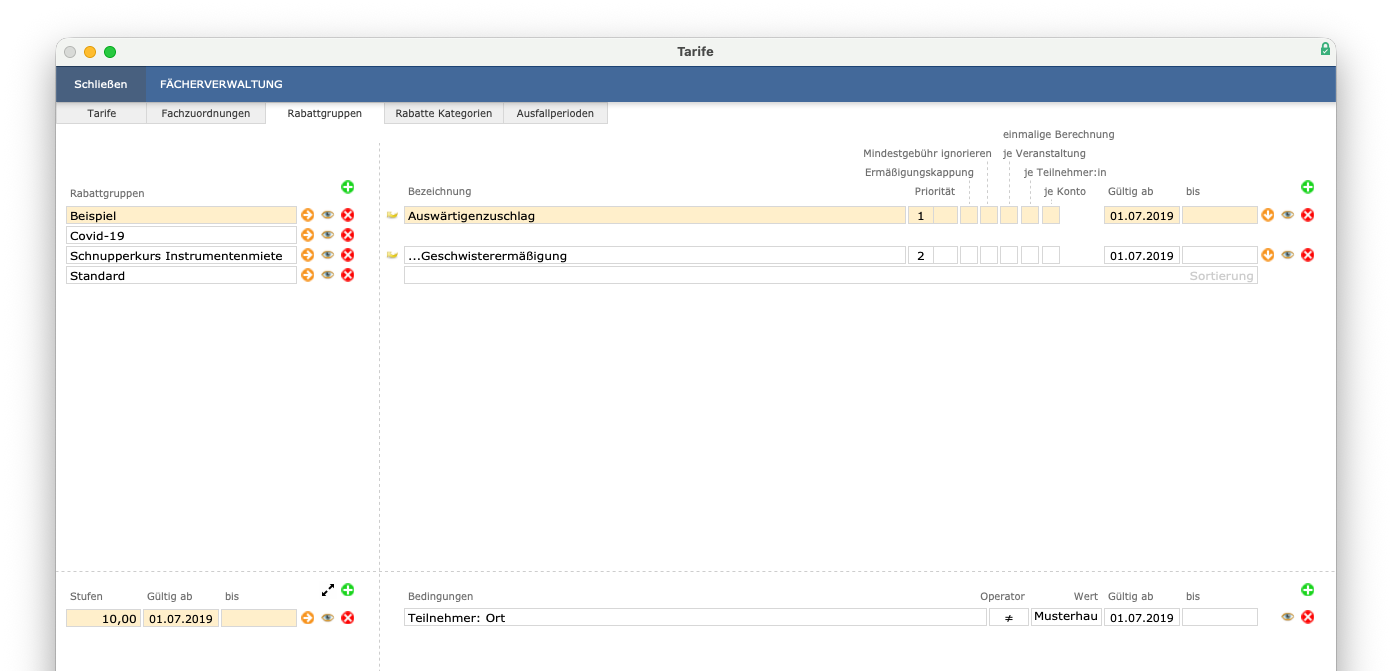Image resolution: width=1392 pixels, height=671 pixels.
Task: Expand the folder next to Geschwisterermäßigung
Action: pyautogui.click(x=392, y=255)
